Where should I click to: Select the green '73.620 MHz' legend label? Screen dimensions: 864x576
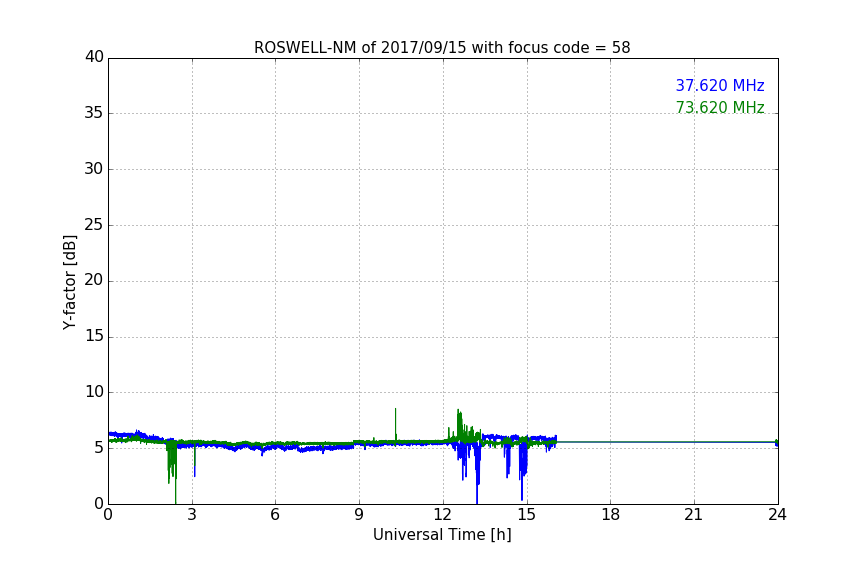pyautogui.click(x=720, y=107)
